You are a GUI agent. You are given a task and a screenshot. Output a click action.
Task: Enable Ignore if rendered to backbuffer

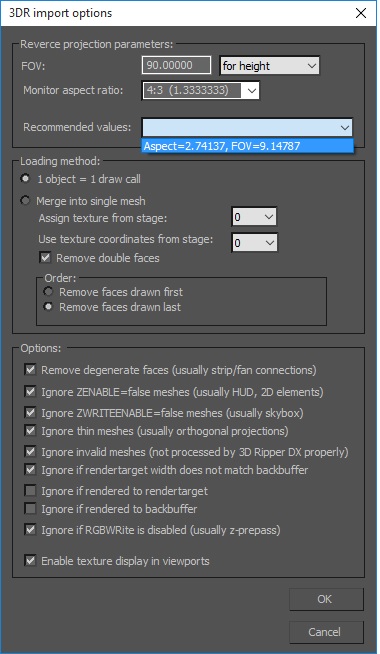(30, 508)
